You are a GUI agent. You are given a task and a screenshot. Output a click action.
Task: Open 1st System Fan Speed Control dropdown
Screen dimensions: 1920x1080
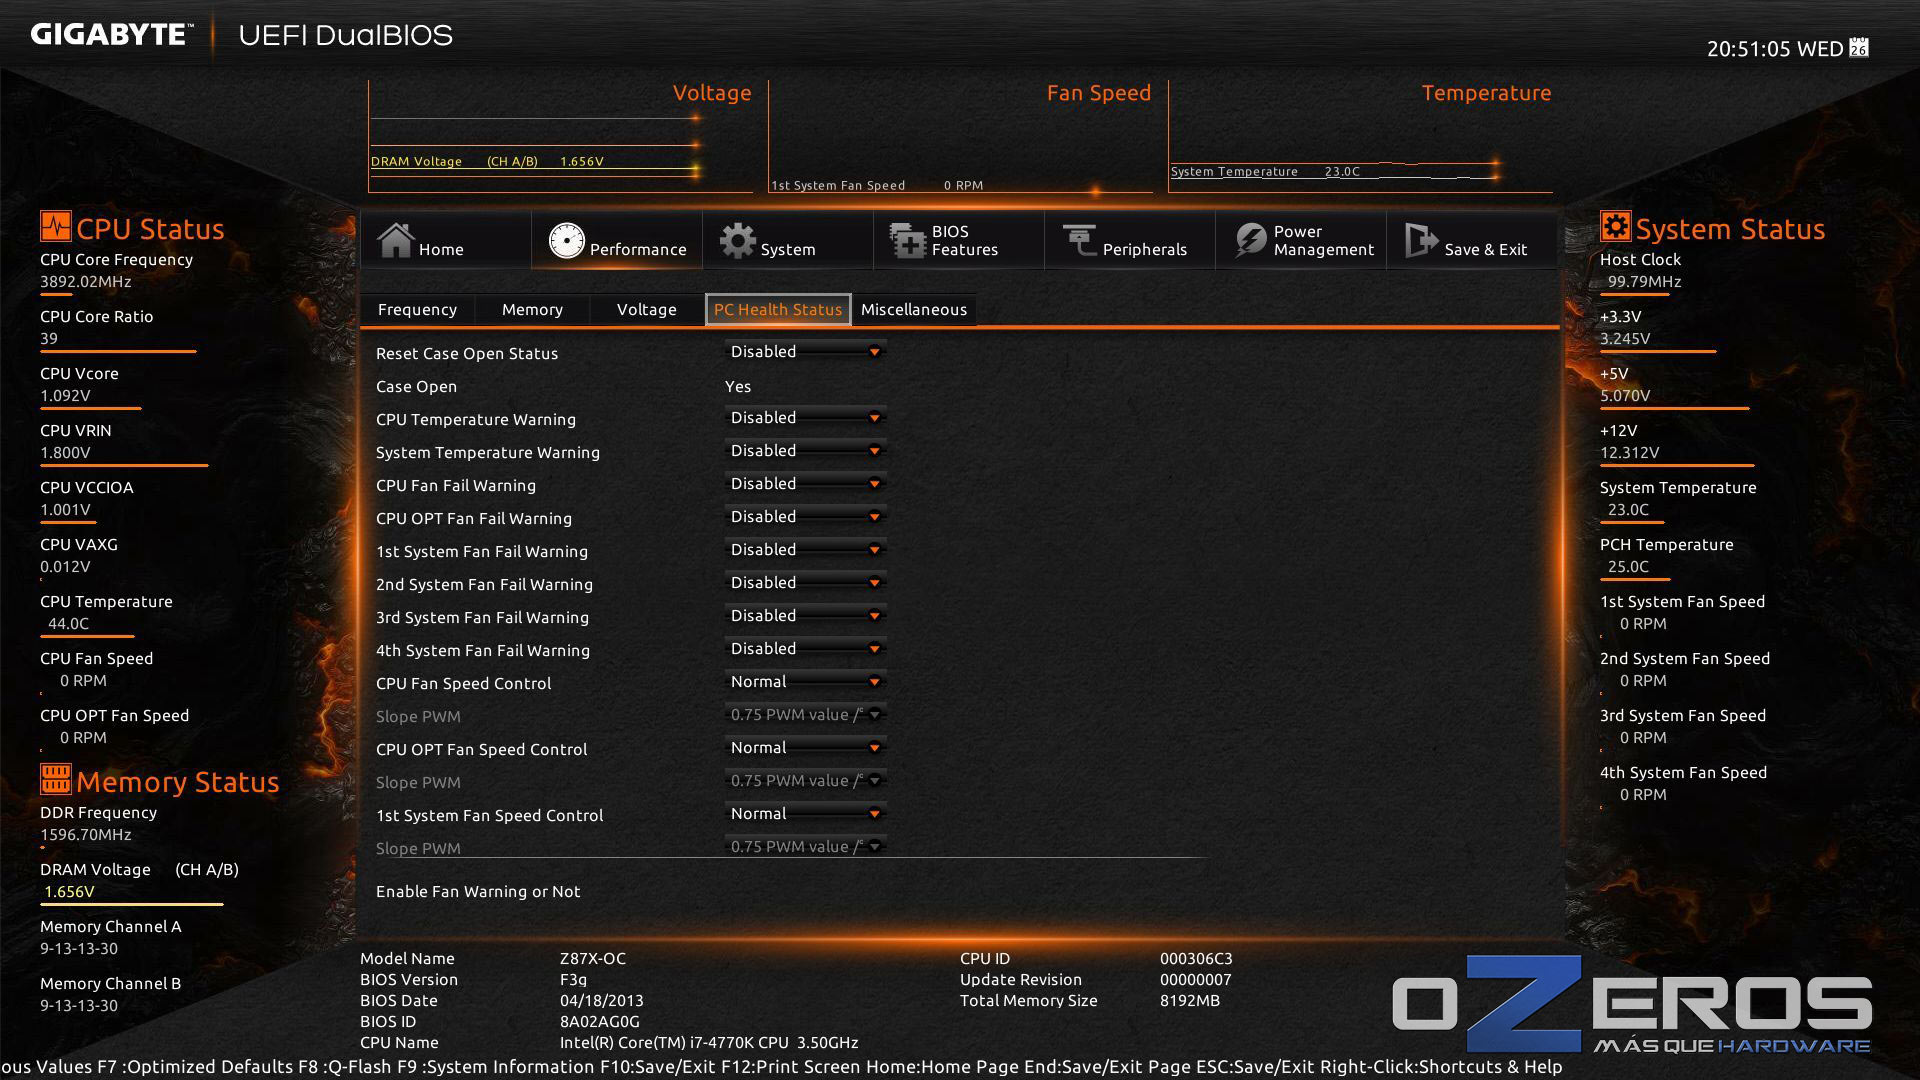point(805,814)
